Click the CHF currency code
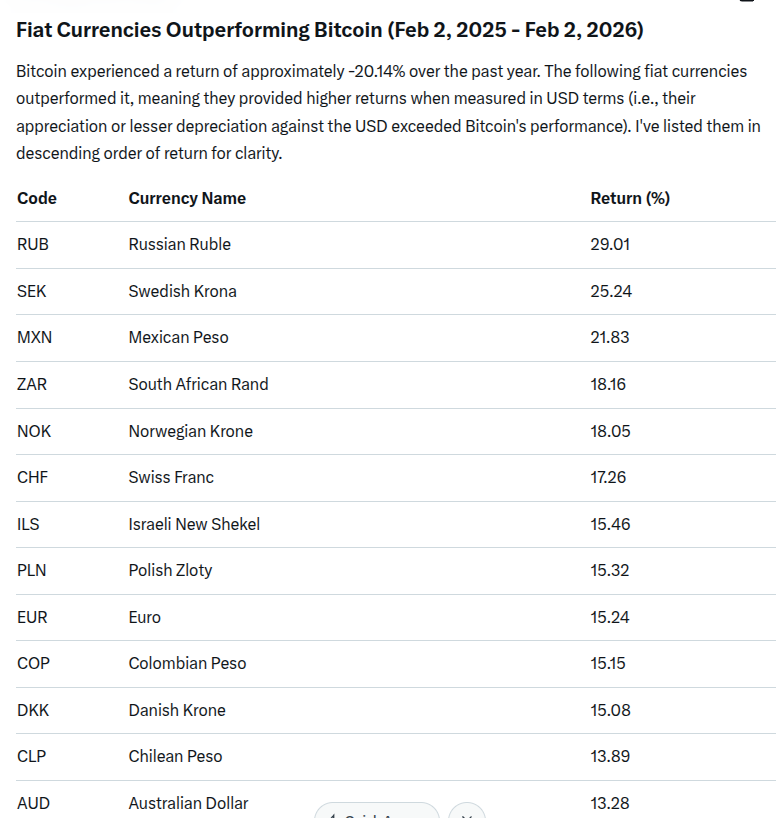This screenshot has height=818, width=776. (x=32, y=477)
